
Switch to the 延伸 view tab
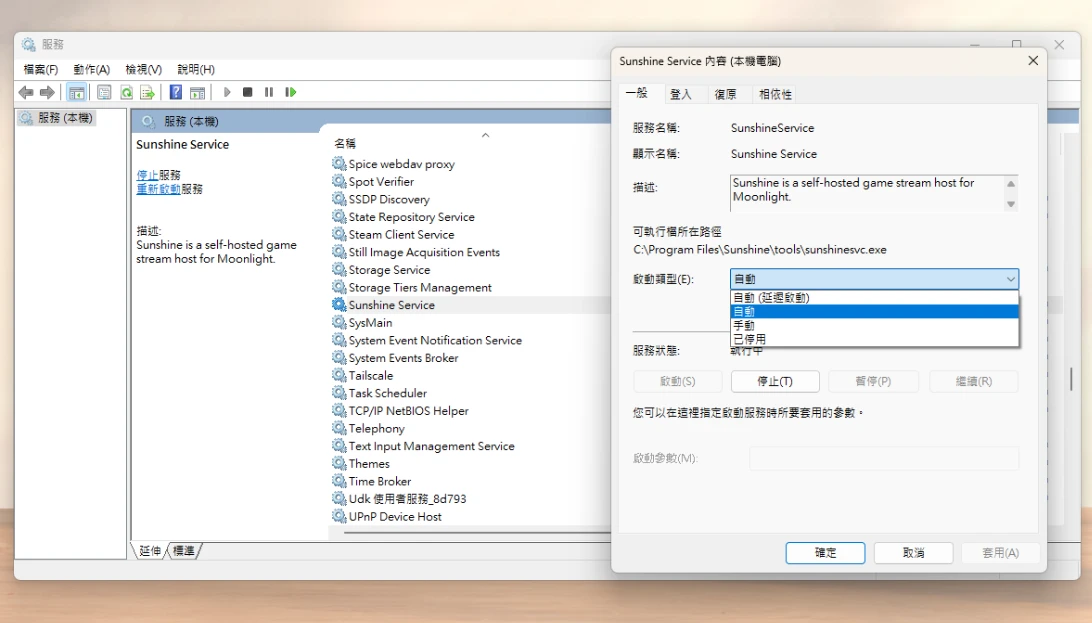[x=150, y=551]
